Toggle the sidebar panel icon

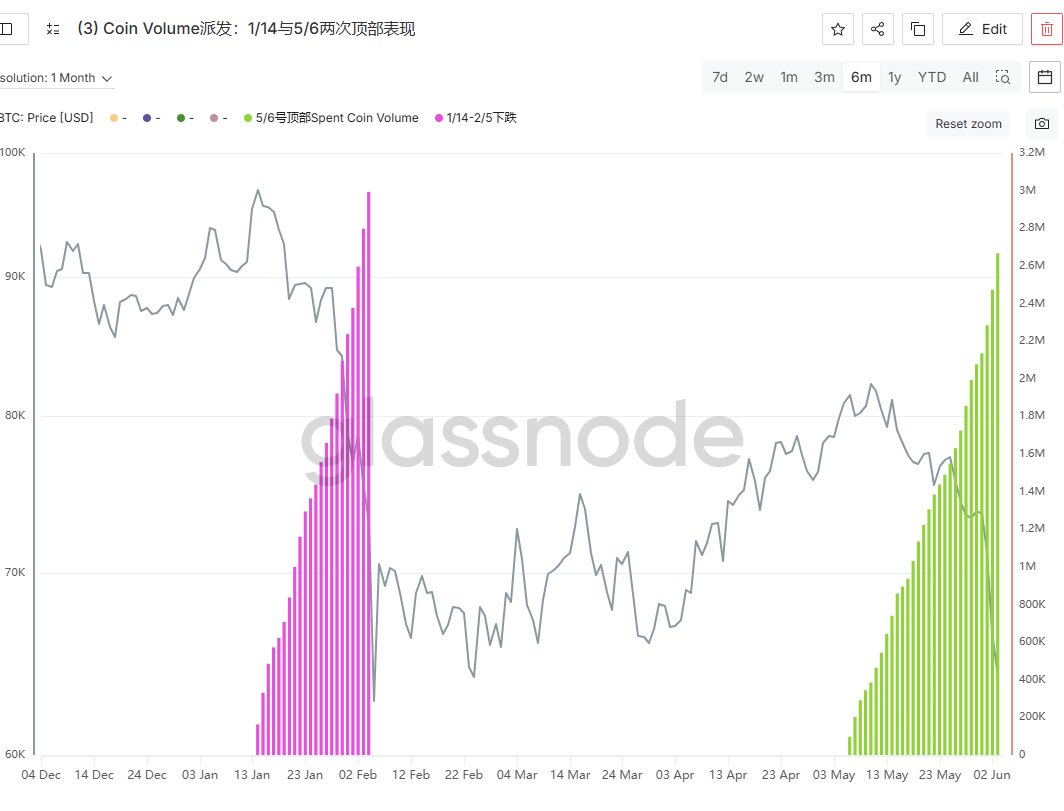point(8,29)
